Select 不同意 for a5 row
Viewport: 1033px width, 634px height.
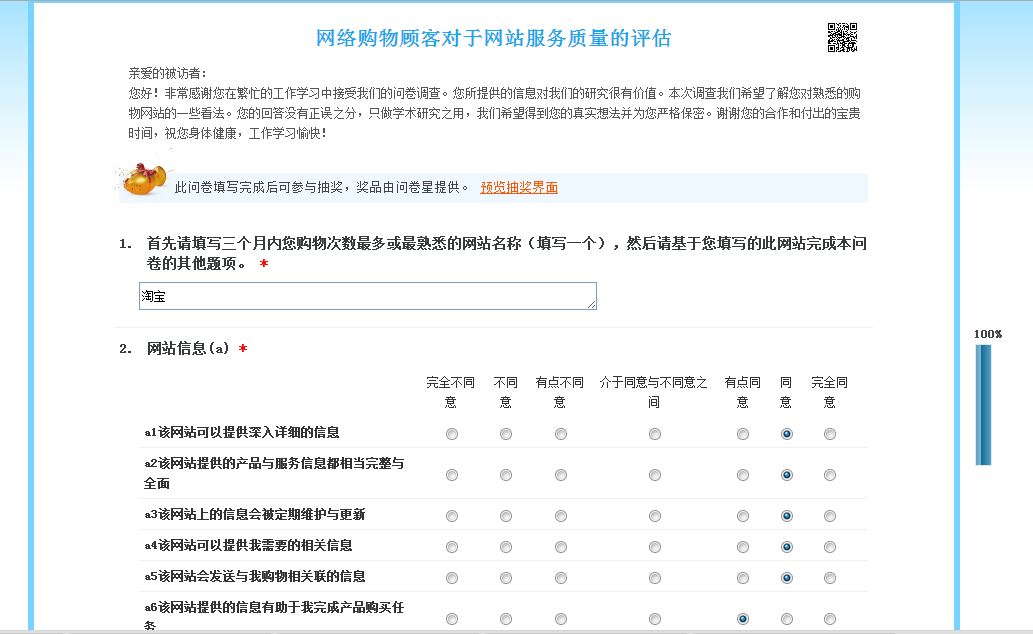tap(506, 578)
